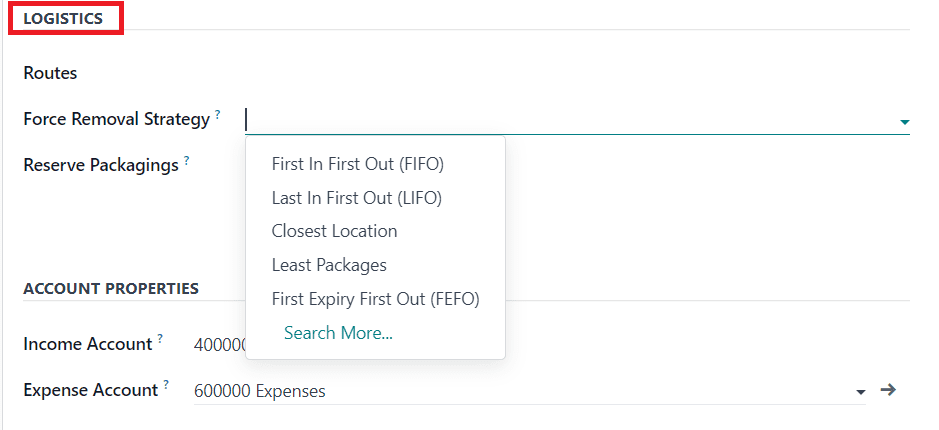939x430 pixels.
Task: Click the 600000 Expenses account field
Action: point(520,391)
